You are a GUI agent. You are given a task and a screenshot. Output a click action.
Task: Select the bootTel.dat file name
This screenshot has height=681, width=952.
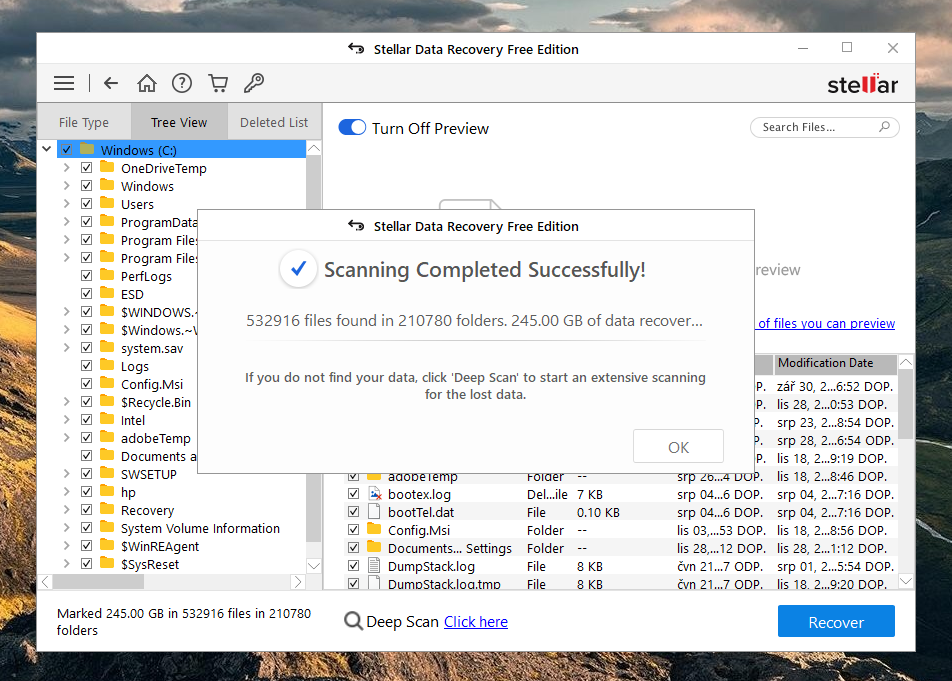[421, 512]
